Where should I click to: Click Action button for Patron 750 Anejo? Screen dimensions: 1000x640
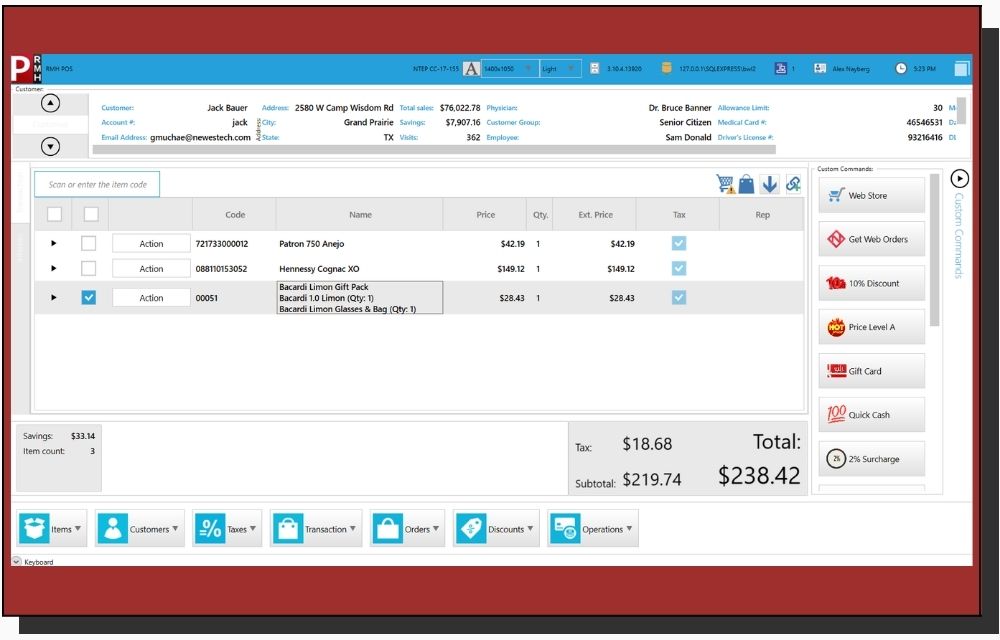coord(151,244)
